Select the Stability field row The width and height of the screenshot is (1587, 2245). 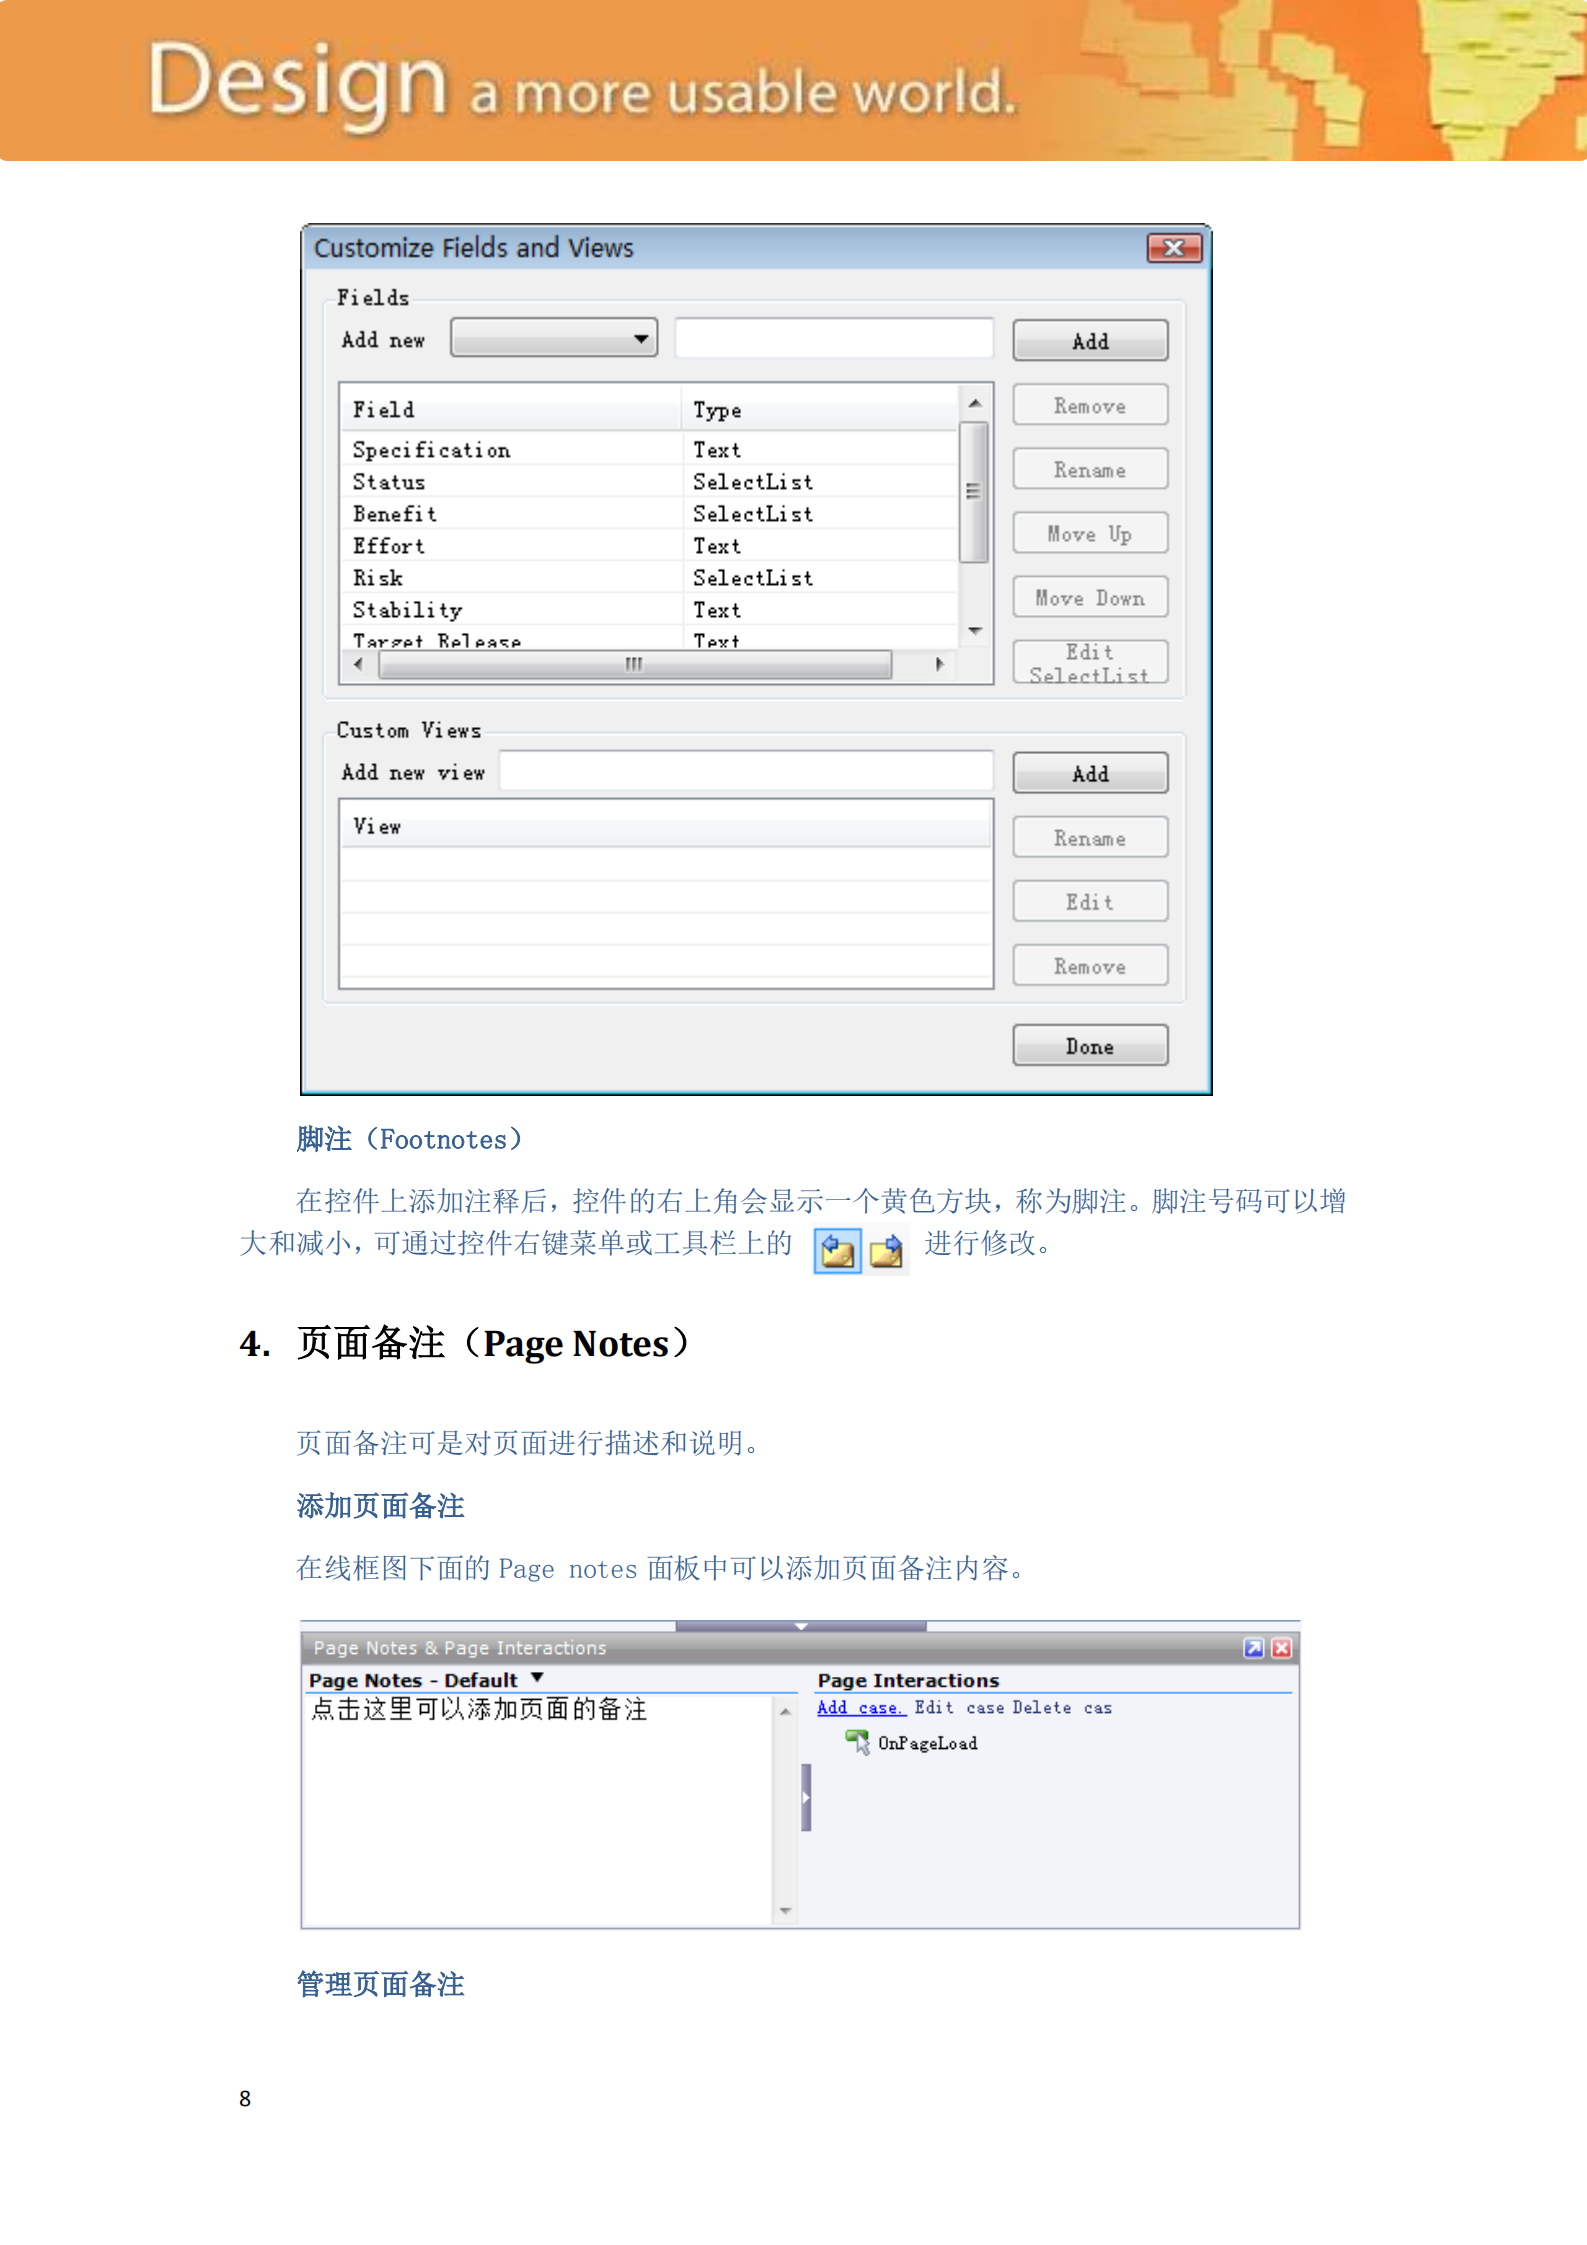pyautogui.click(x=650, y=610)
